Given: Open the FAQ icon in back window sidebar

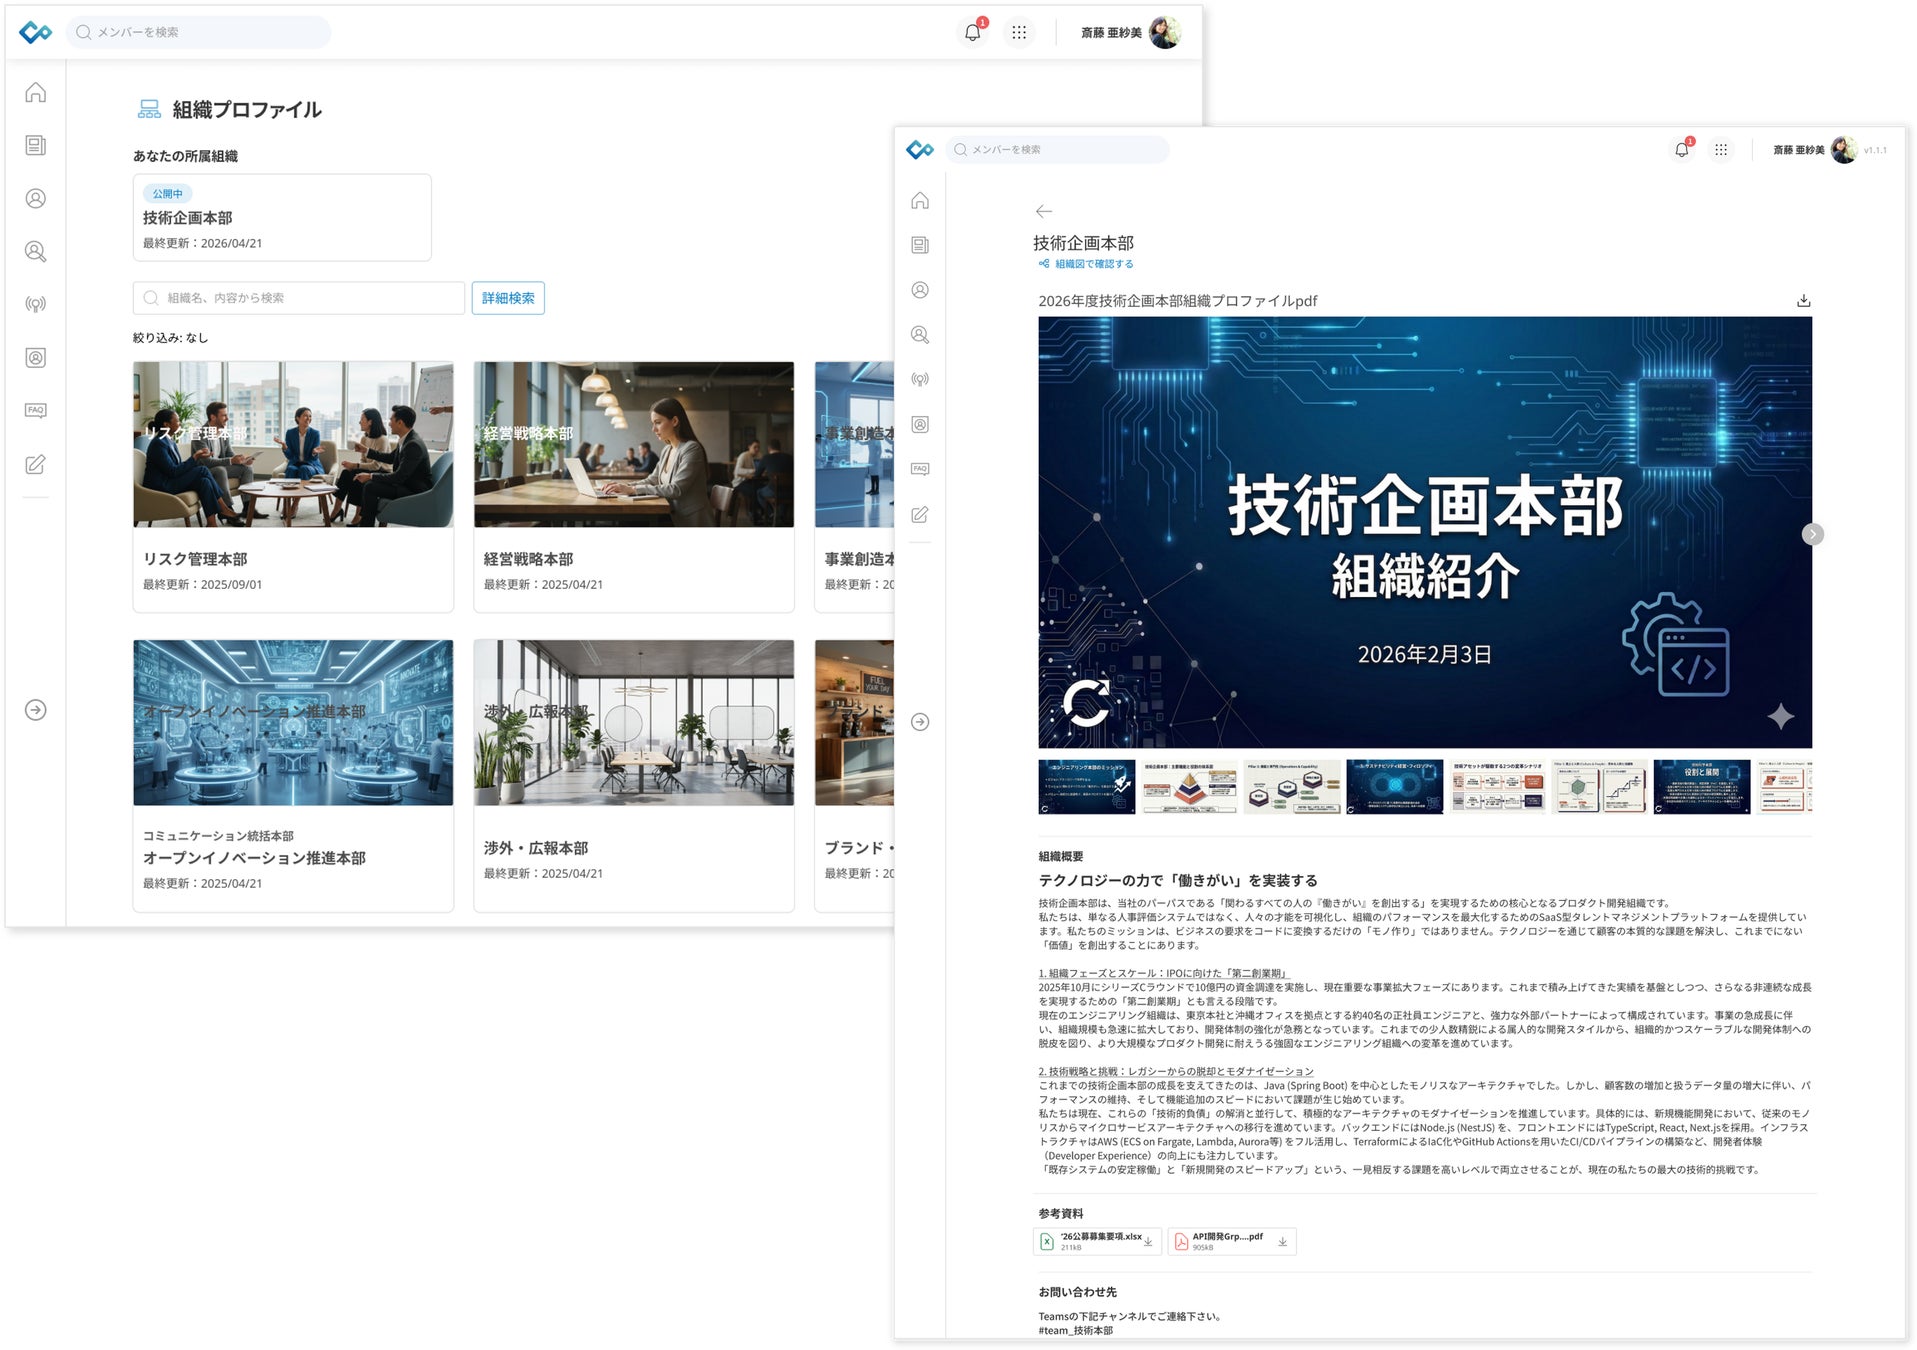Looking at the screenshot, I should tap(36, 411).
